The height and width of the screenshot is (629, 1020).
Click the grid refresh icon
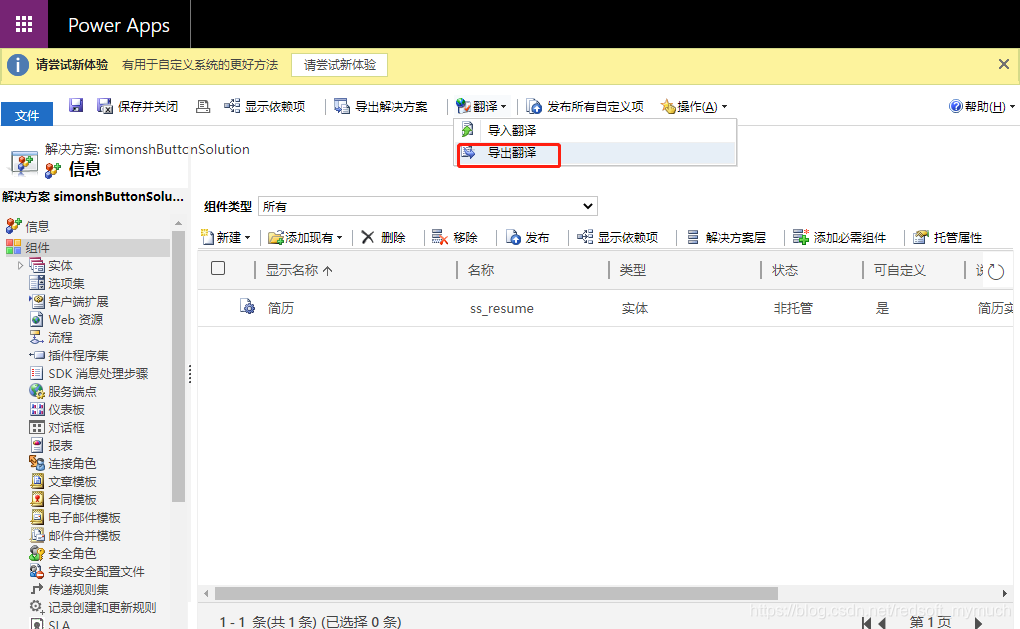point(996,271)
